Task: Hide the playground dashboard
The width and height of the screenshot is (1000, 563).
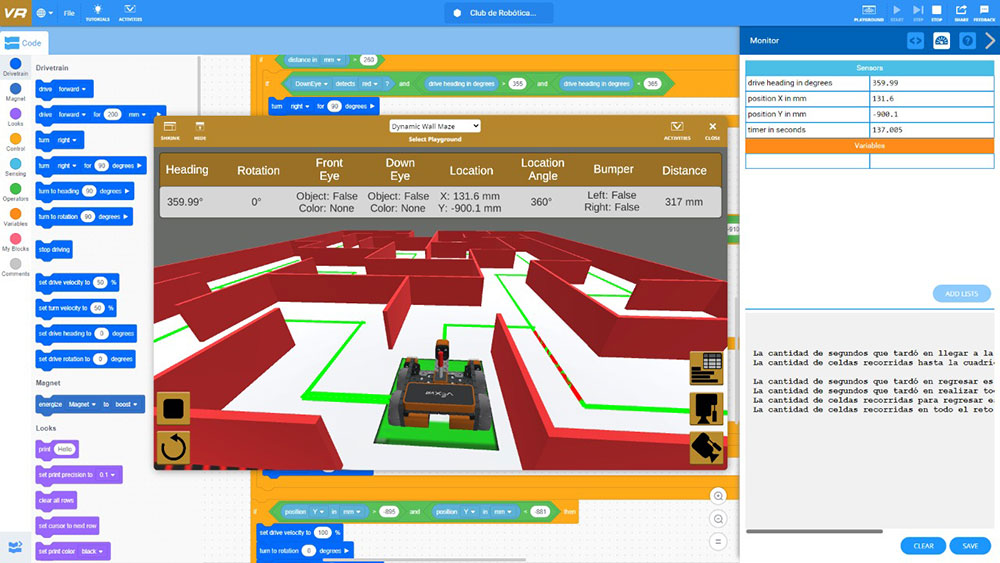Action: coord(200,130)
